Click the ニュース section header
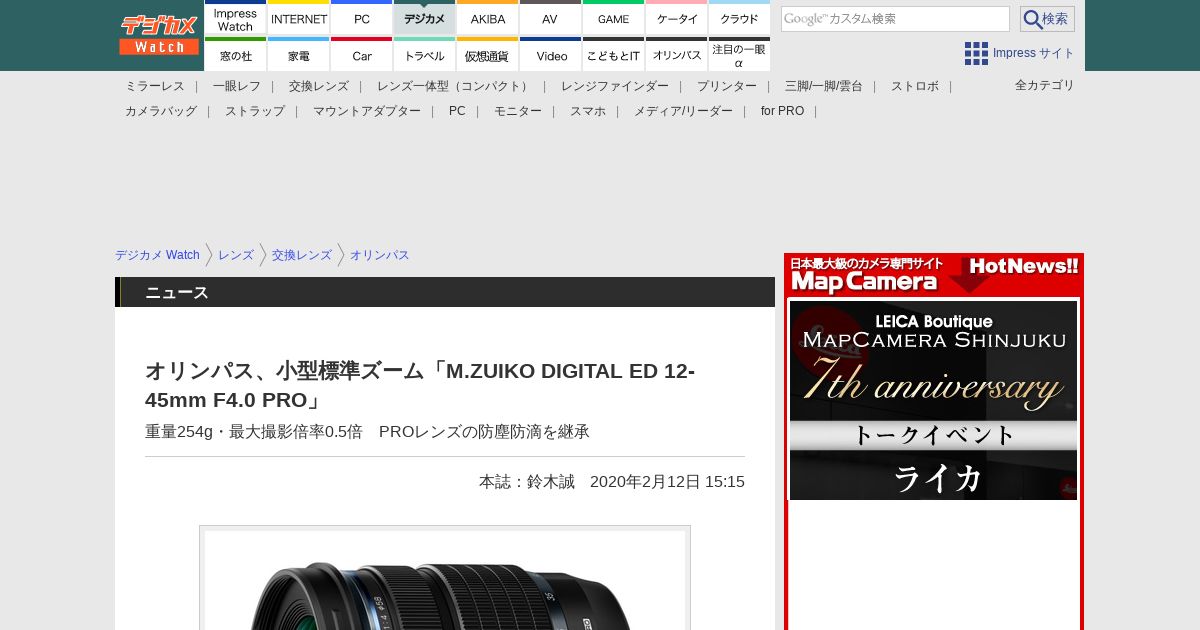The width and height of the screenshot is (1200, 630). click(x=445, y=292)
